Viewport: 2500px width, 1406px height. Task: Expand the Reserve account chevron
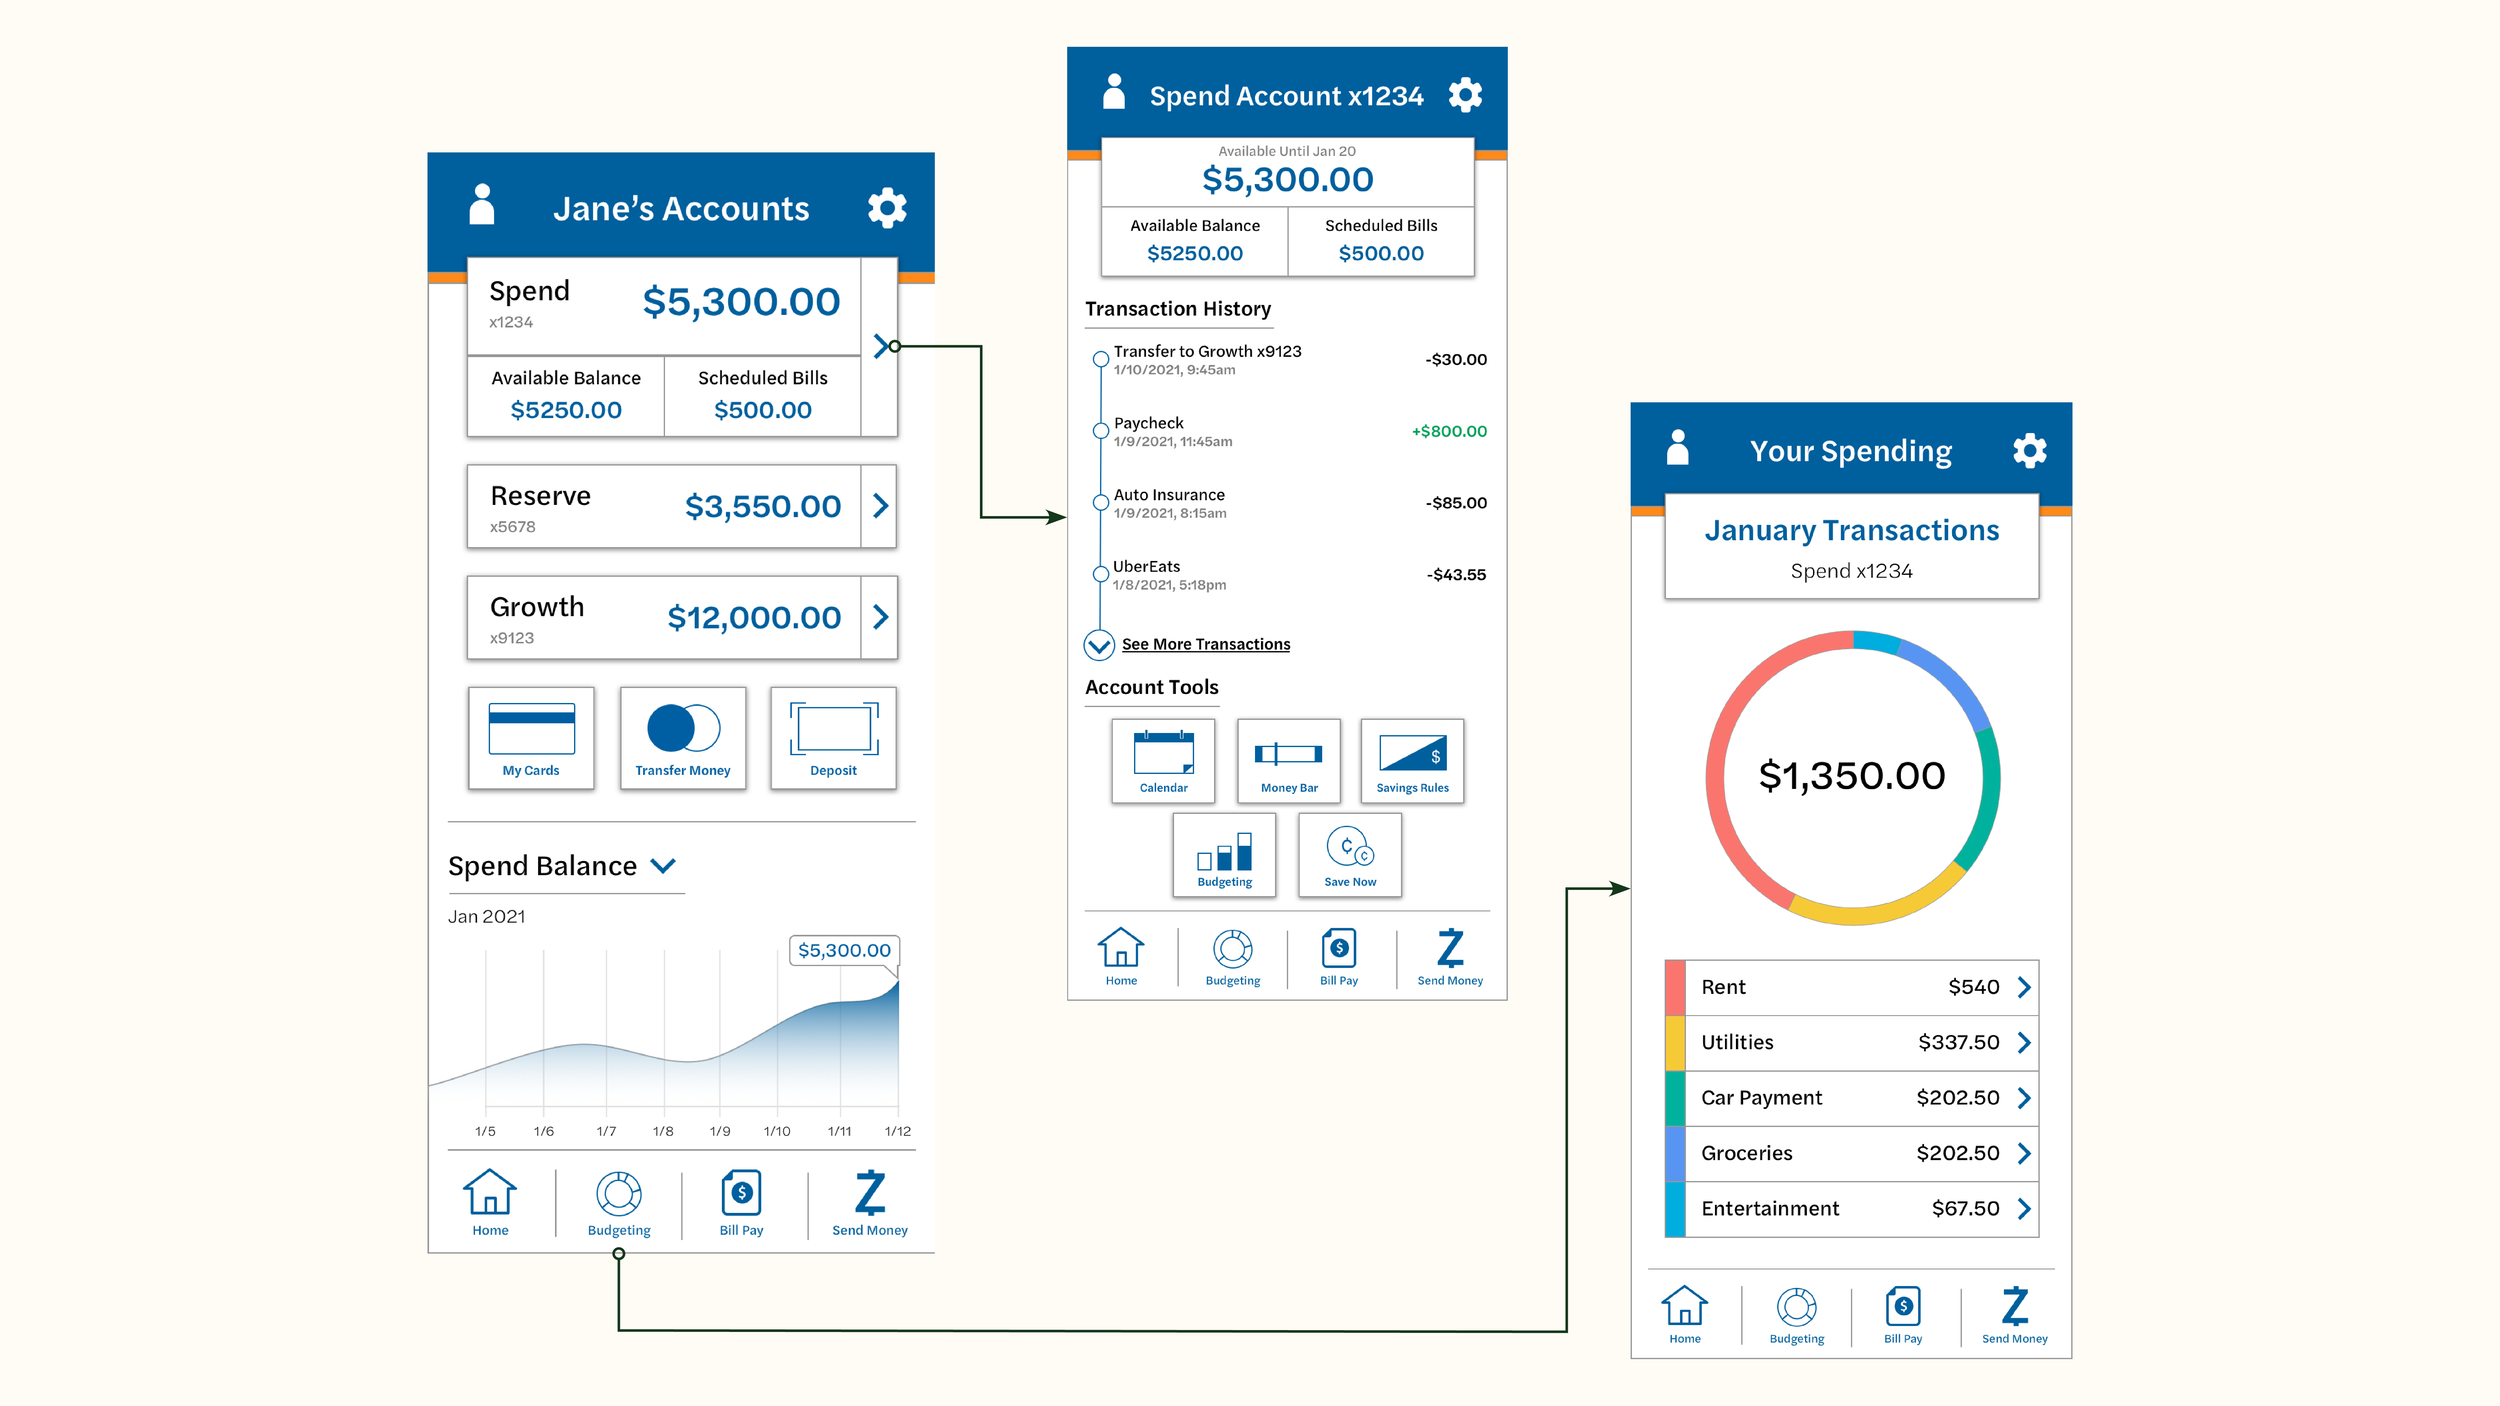880,506
